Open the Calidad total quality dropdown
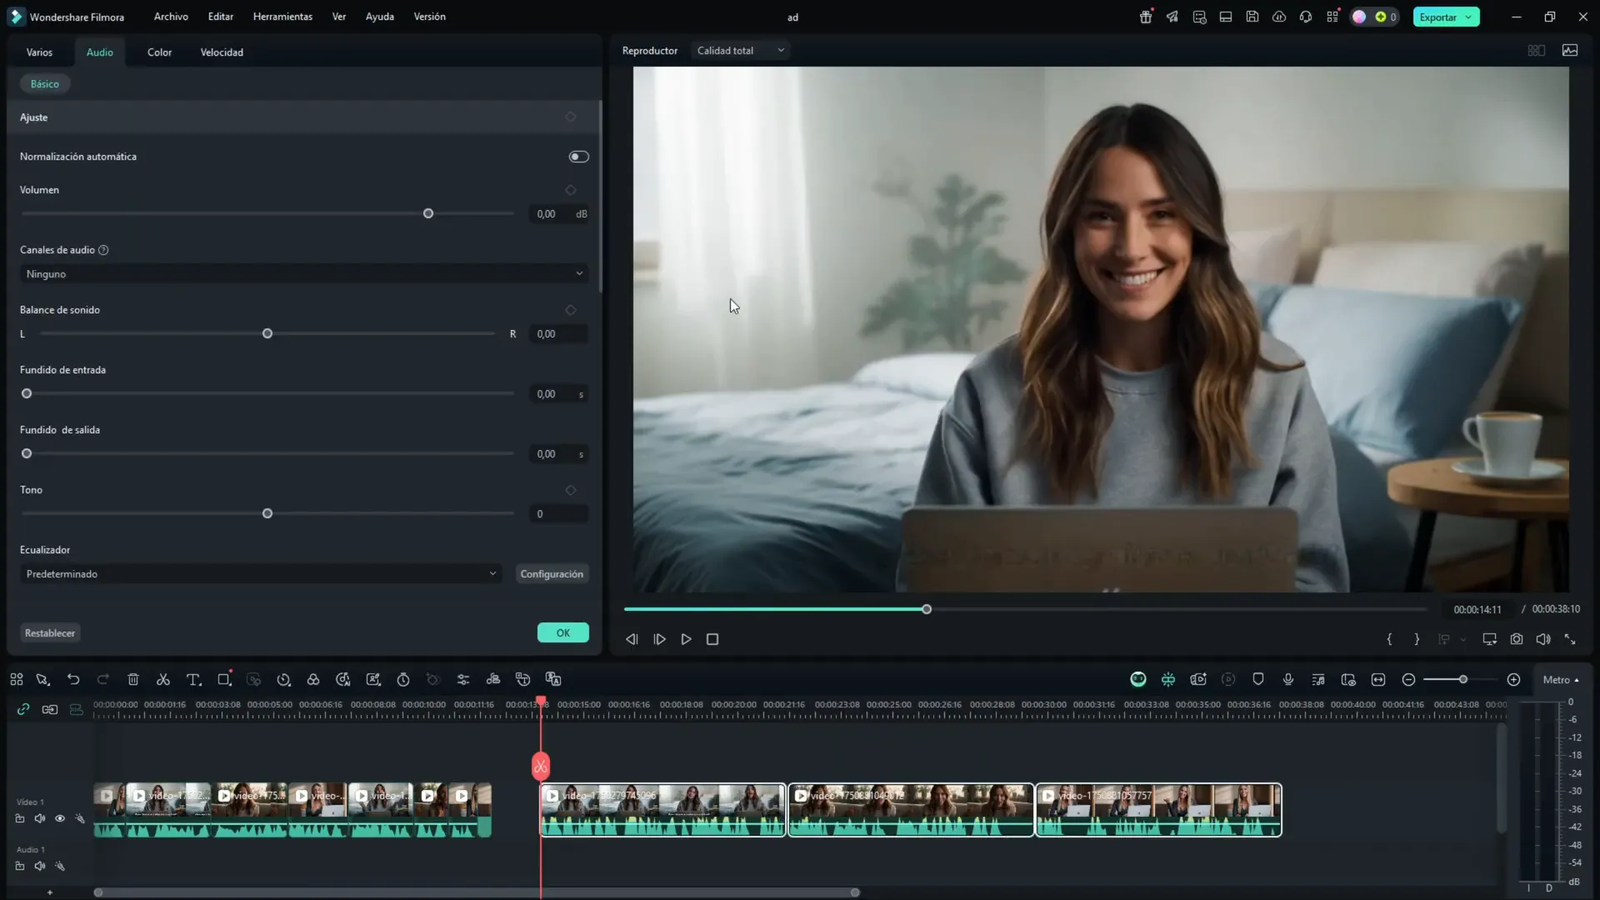Screen dimensions: 1600x900 [739, 50]
